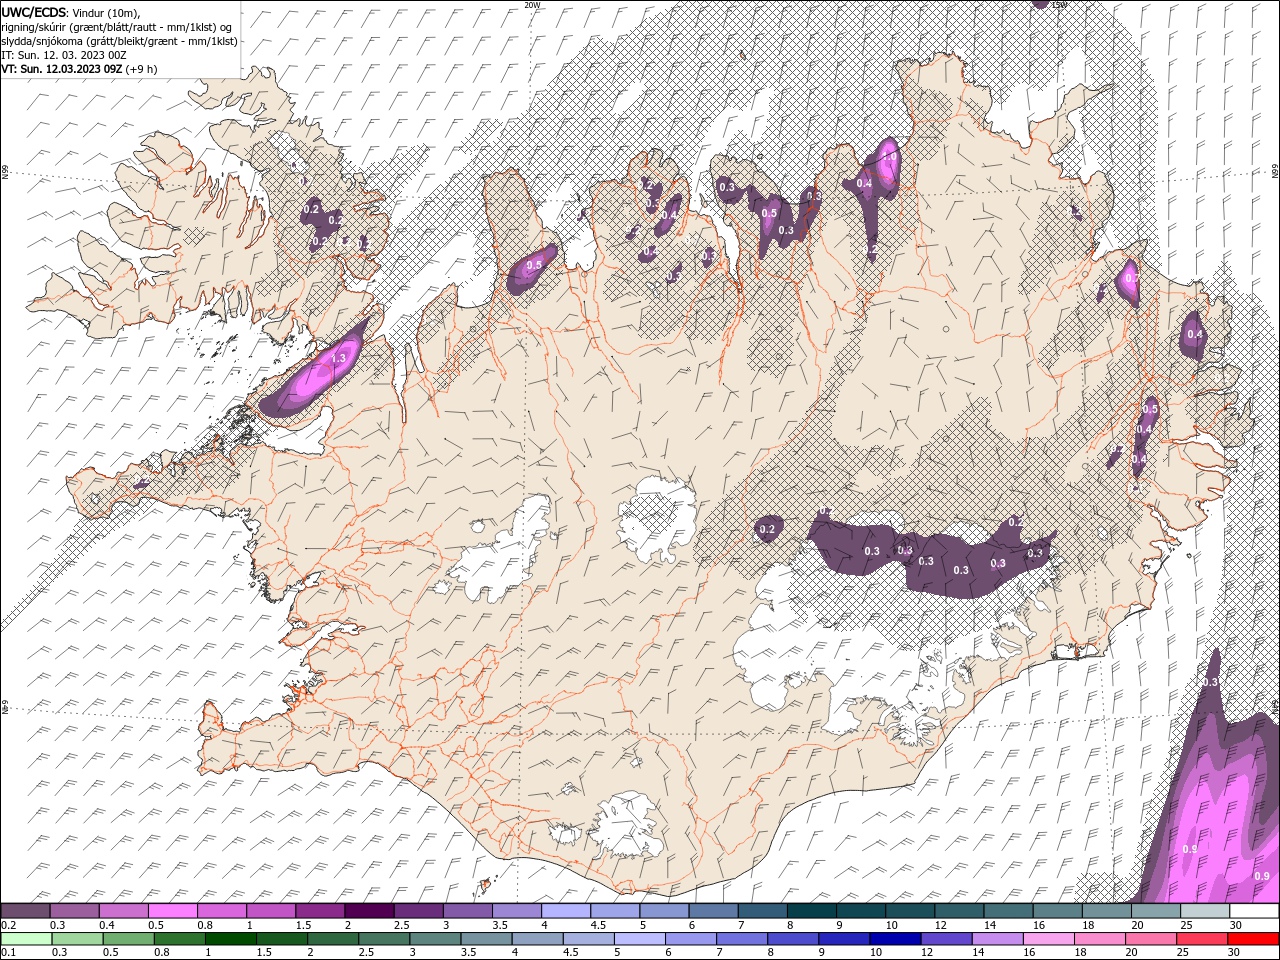The height and width of the screenshot is (960, 1280).
Task: Select dark teal snow swatch between 8 and 9
Action: [812, 911]
